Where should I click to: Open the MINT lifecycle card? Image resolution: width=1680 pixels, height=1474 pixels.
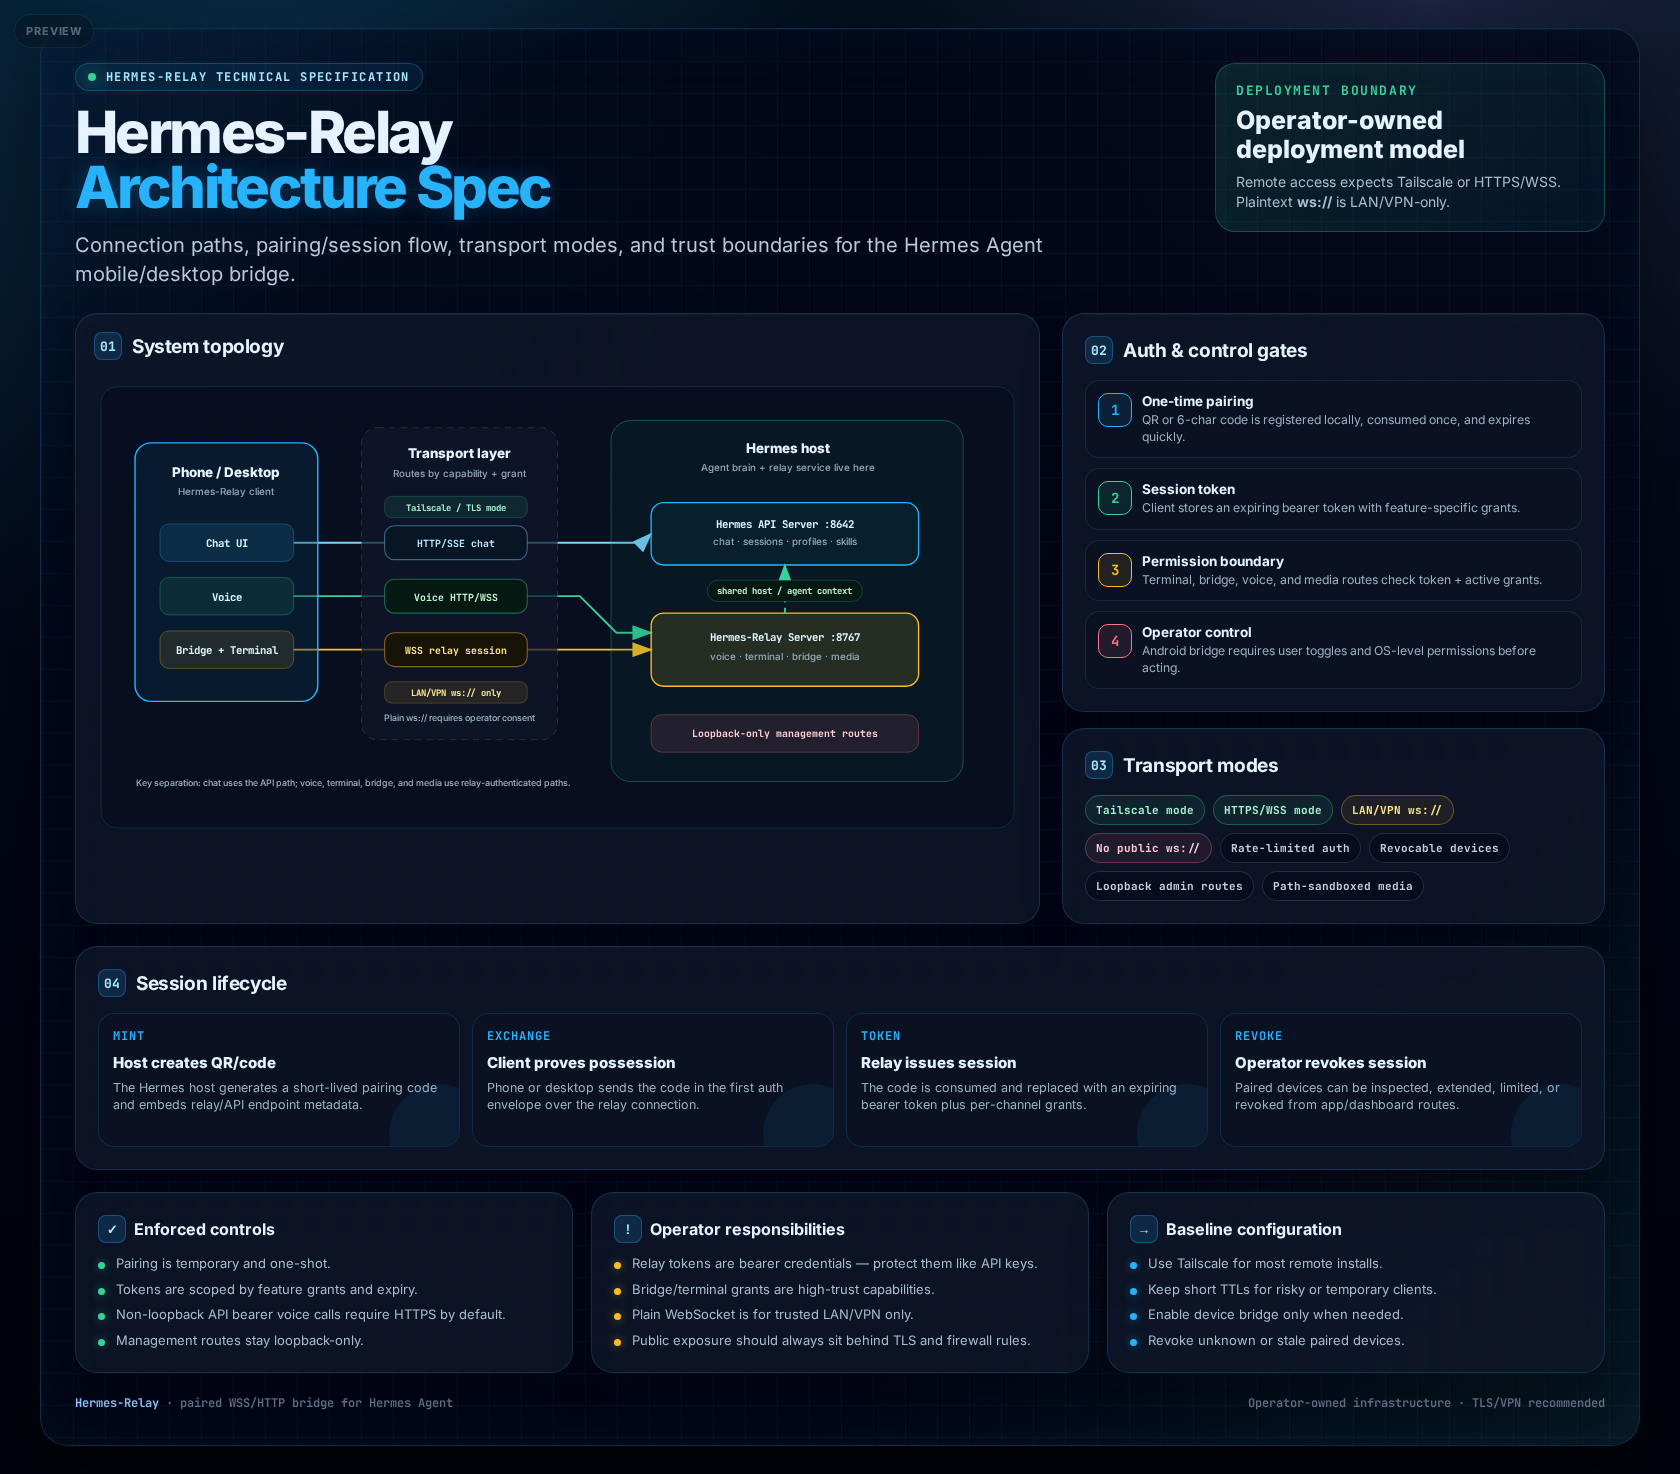coord(279,1080)
